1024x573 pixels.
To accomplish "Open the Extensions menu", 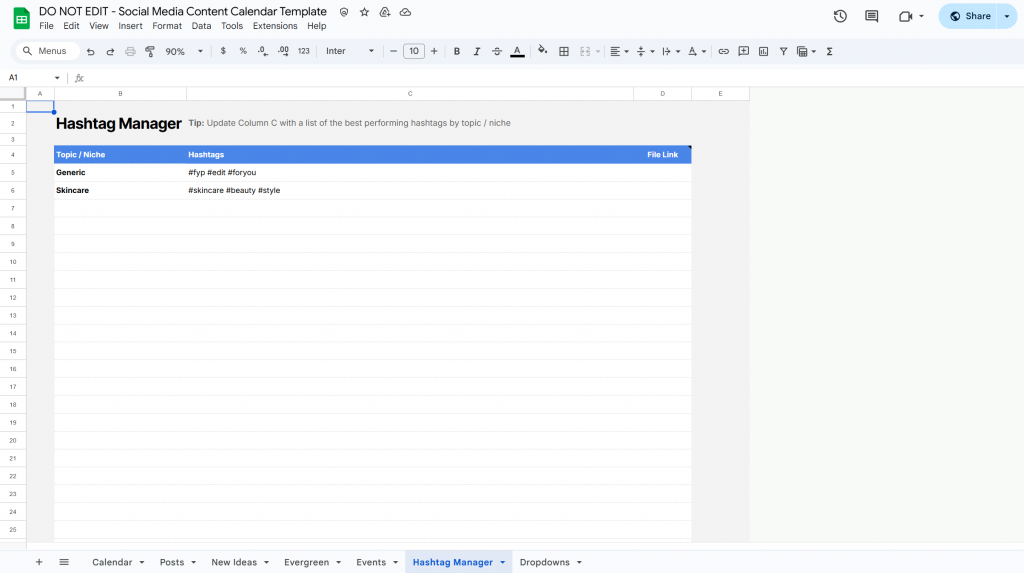I will click(275, 26).
